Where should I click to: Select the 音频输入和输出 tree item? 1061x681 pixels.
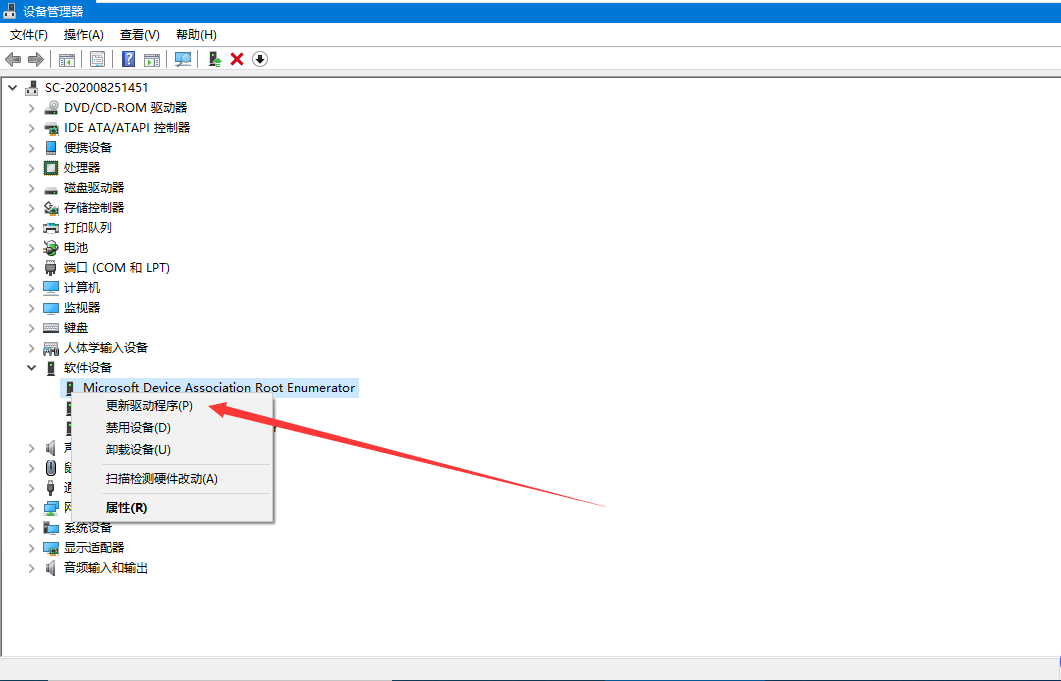click(x=105, y=568)
